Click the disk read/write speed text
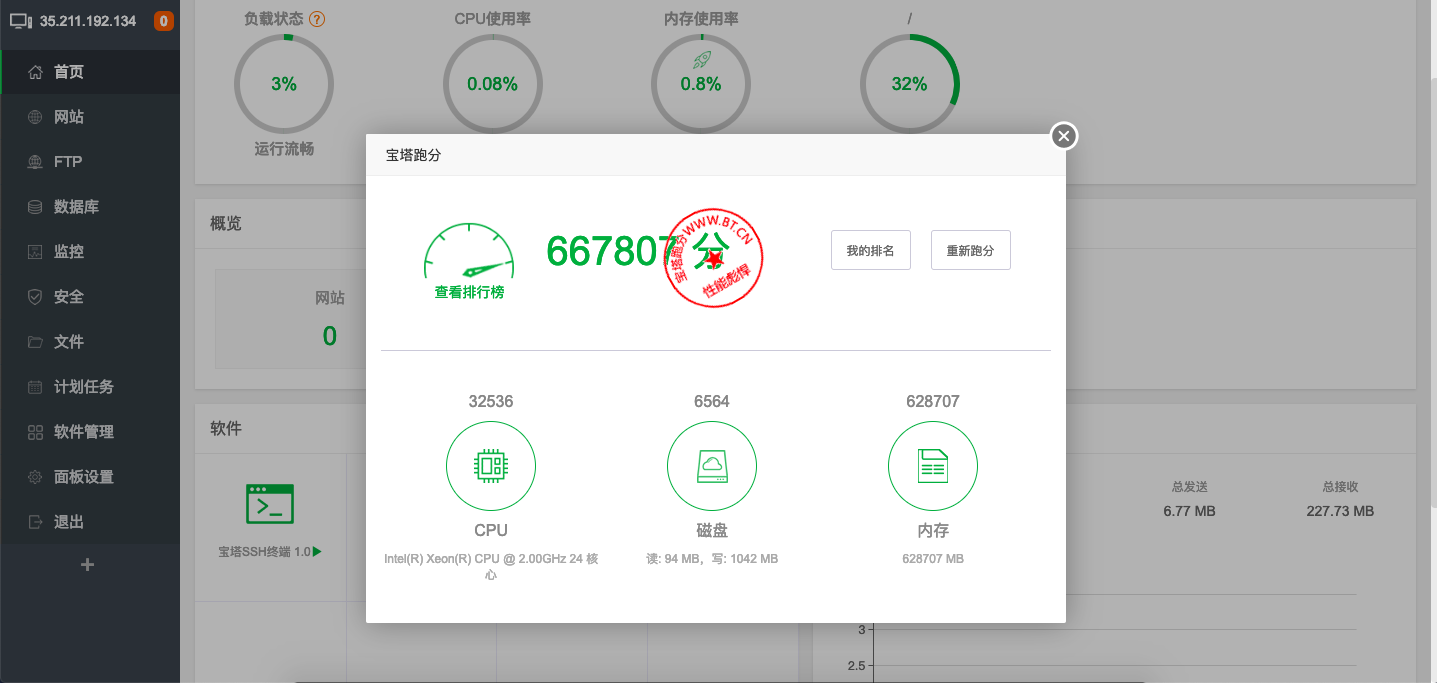 (712, 559)
